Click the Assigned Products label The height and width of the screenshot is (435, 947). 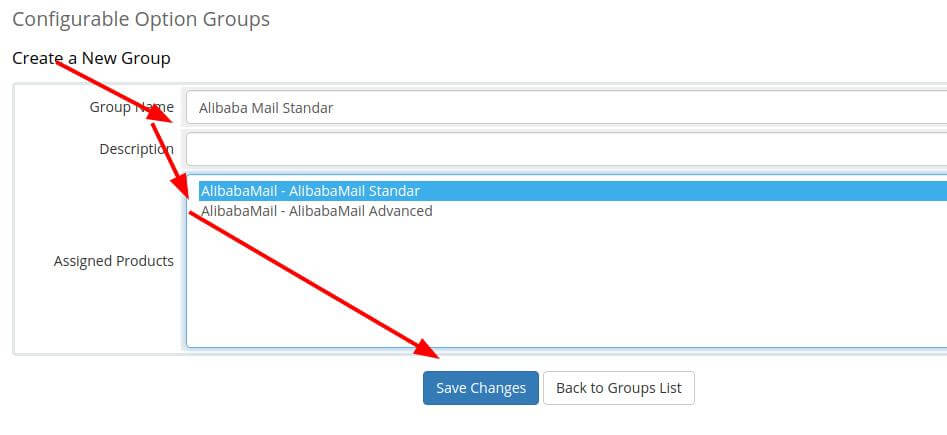[x=114, y=261]
